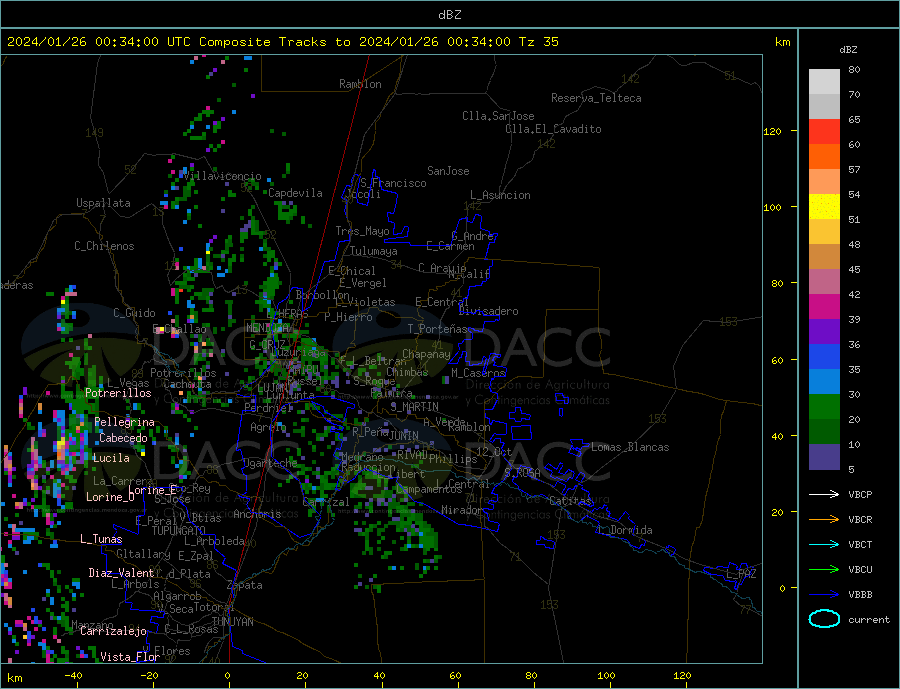The height and width of the screenshot is (689, 900).
Task: Click the 'P_Hierro' map label
Action: pos(348,317)
